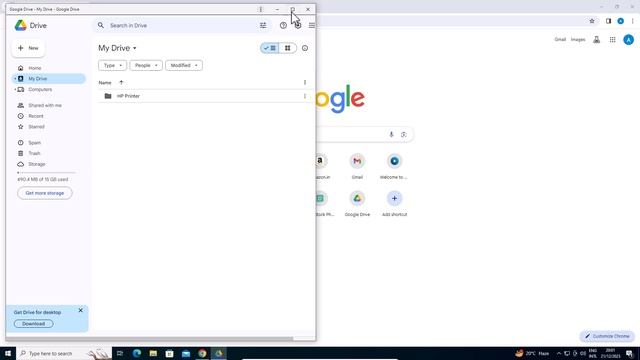The image size is (640, 360).
Task: Open the notification center icon
Action: point(629,353)
